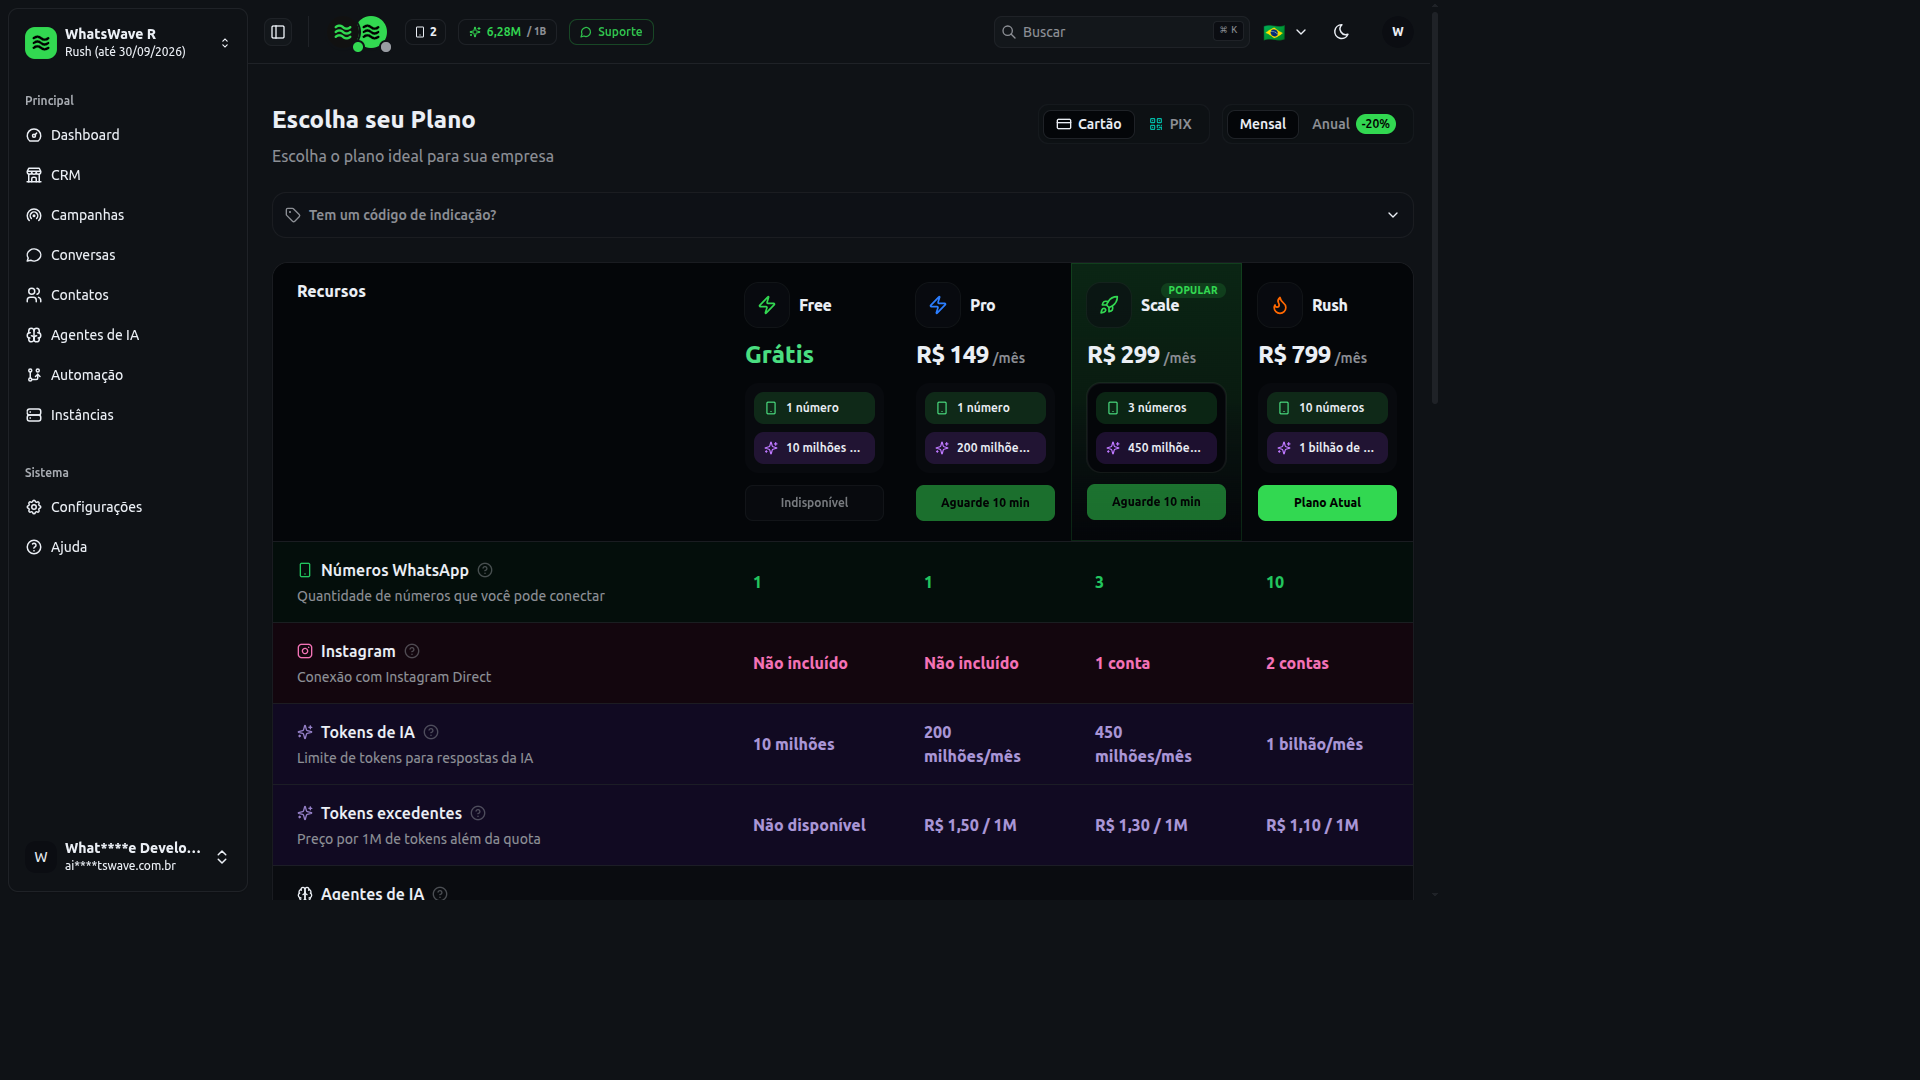The image size is (1920, 1080).
Task: Click the 1 número chip in Free plan
Action: (x=814, y=408)
